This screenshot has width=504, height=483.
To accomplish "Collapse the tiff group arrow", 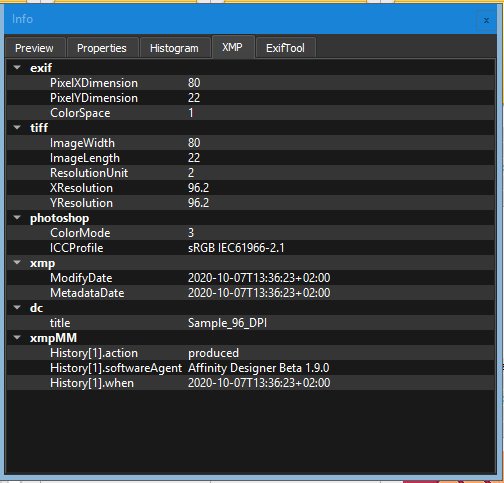I will (x=17, y=127).
